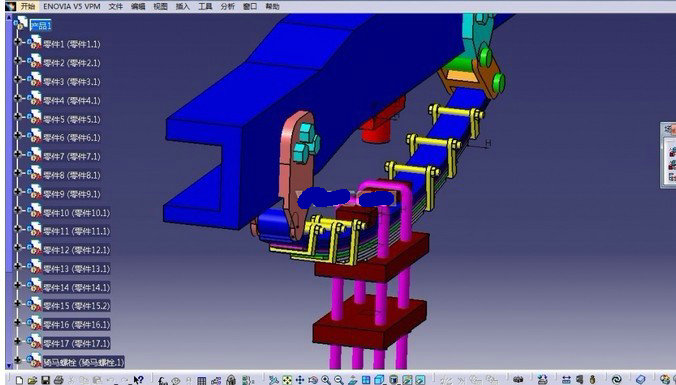Screen dimensions: 676x385
Task: Toggle the Hide/Show icon
Action: coord(407,380)
